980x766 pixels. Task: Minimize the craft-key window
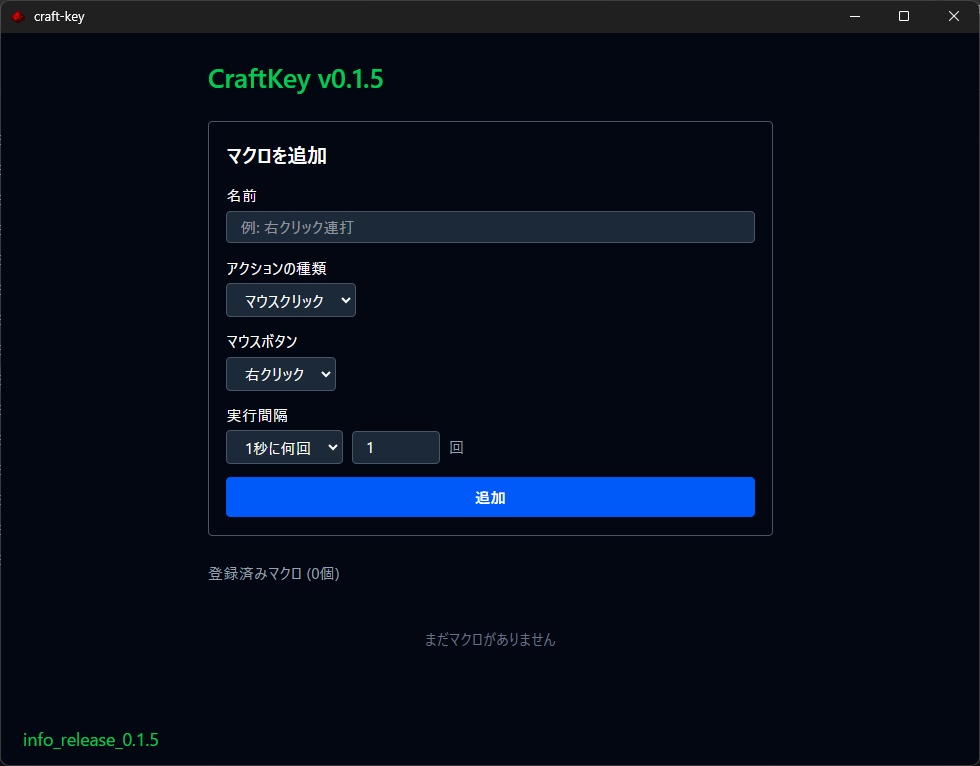pos(854,16)
